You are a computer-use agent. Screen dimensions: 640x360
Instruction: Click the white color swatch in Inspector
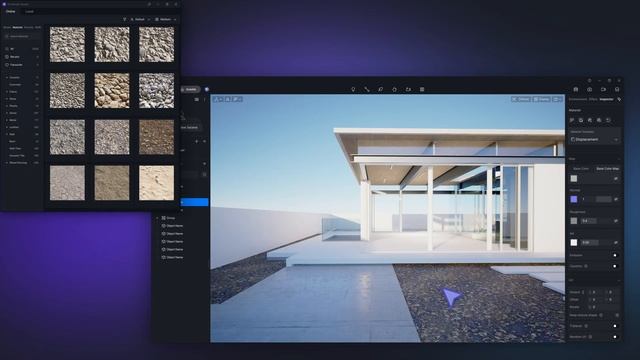574,242
